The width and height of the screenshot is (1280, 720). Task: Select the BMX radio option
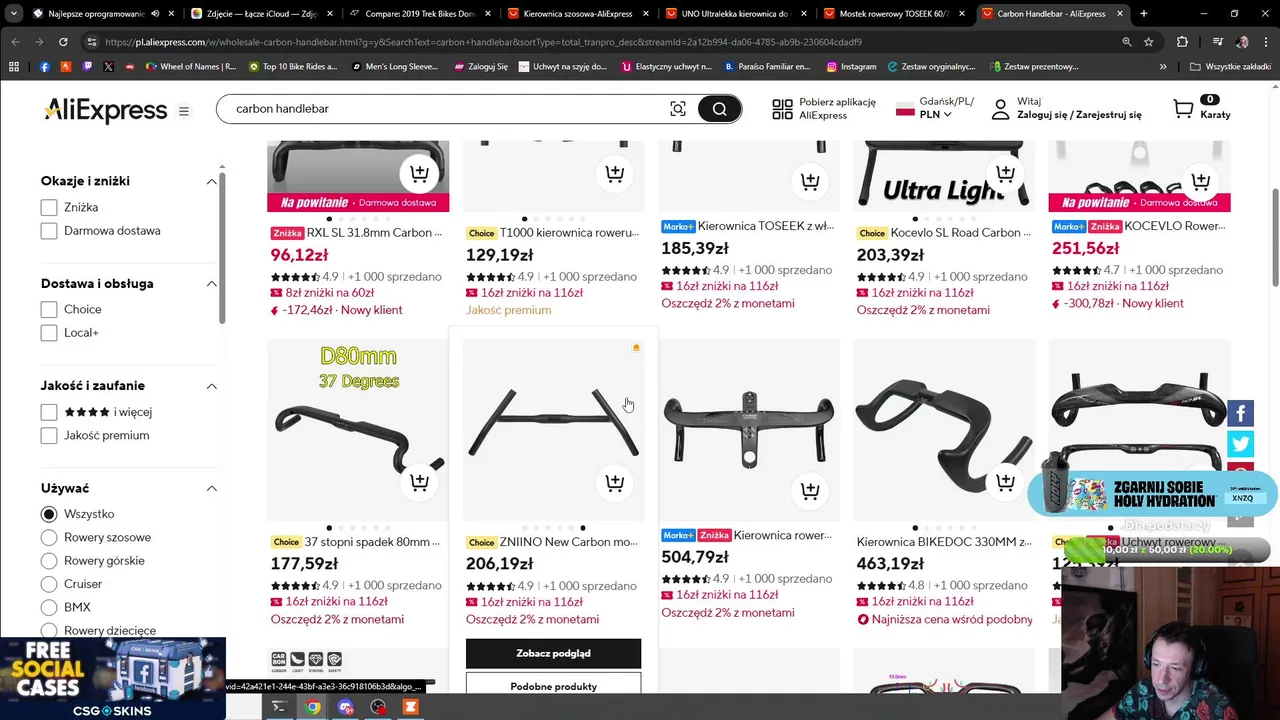[49, 607]
